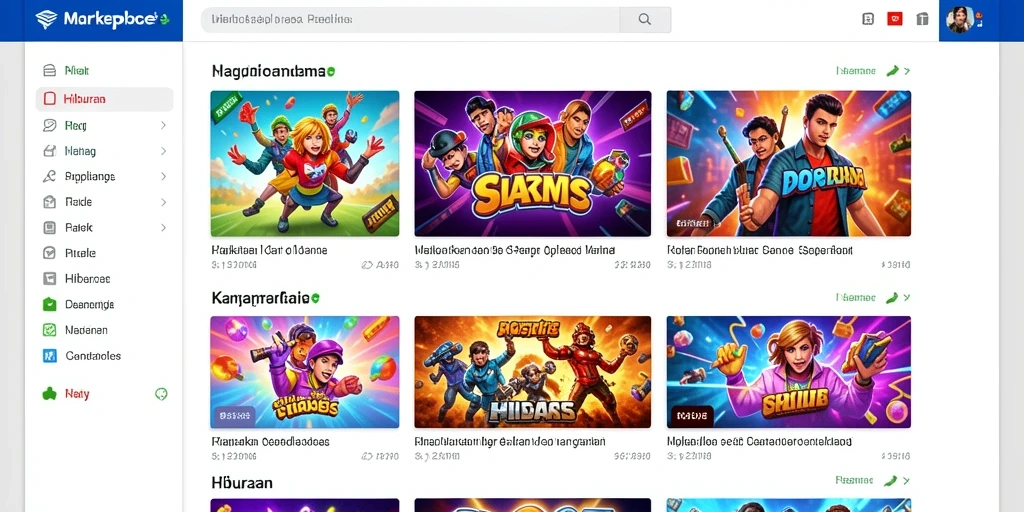Screen dimensions: 1024x512
Task: Open the SLARMS game thumbnail
Action: point(532,163)
